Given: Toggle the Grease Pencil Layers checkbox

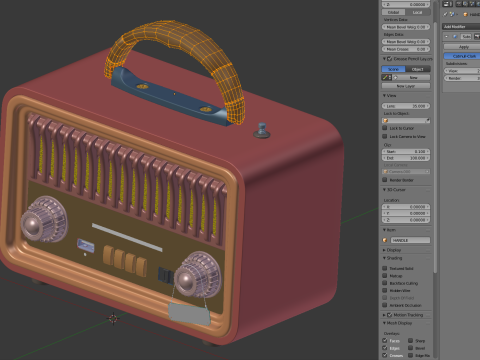Looking at the screenshot, I should (x=389, y=59).
